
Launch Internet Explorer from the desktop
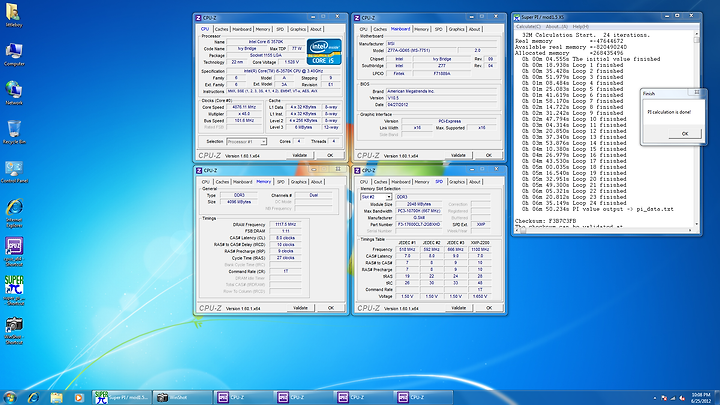coord(14,214)
